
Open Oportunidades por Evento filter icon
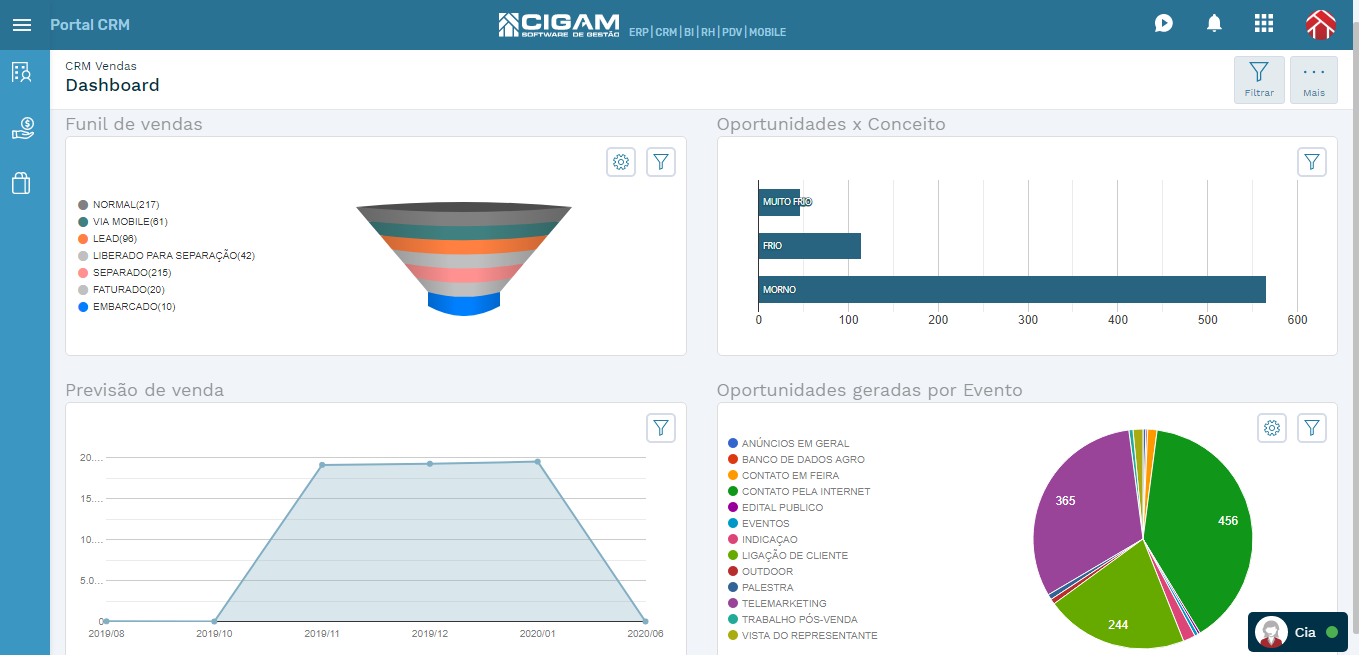pos(1312,428)
